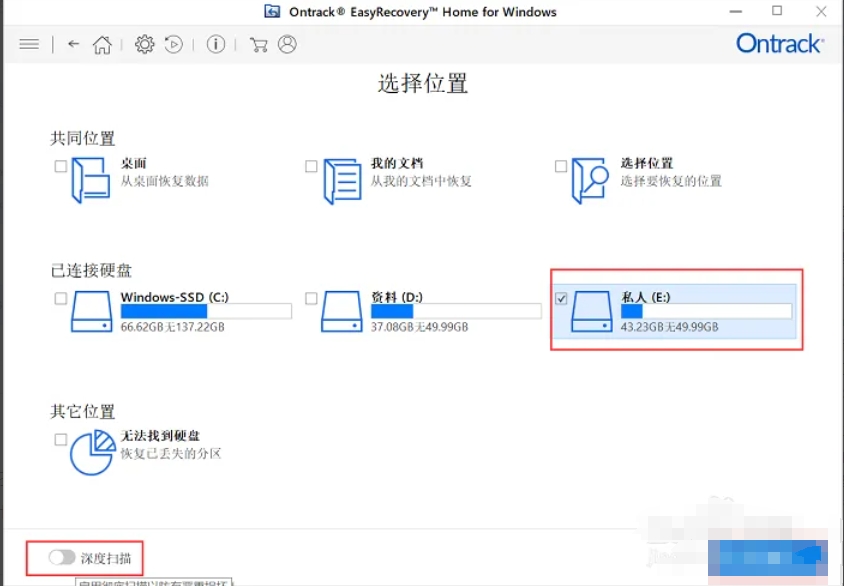Click the 其它位置 section heading
This screenshot has width=844, height=586.
click(82, 412)
